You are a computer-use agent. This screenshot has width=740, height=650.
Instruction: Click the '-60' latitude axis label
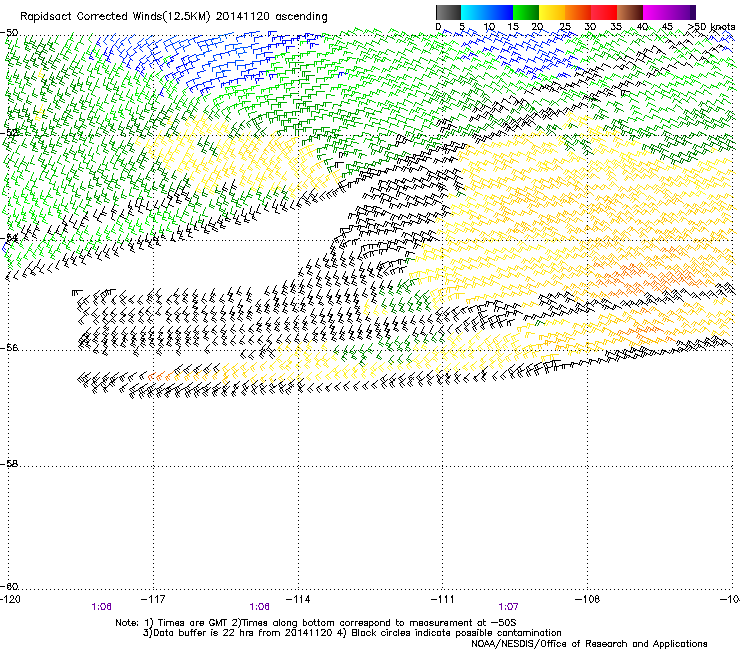pos(9,586)
